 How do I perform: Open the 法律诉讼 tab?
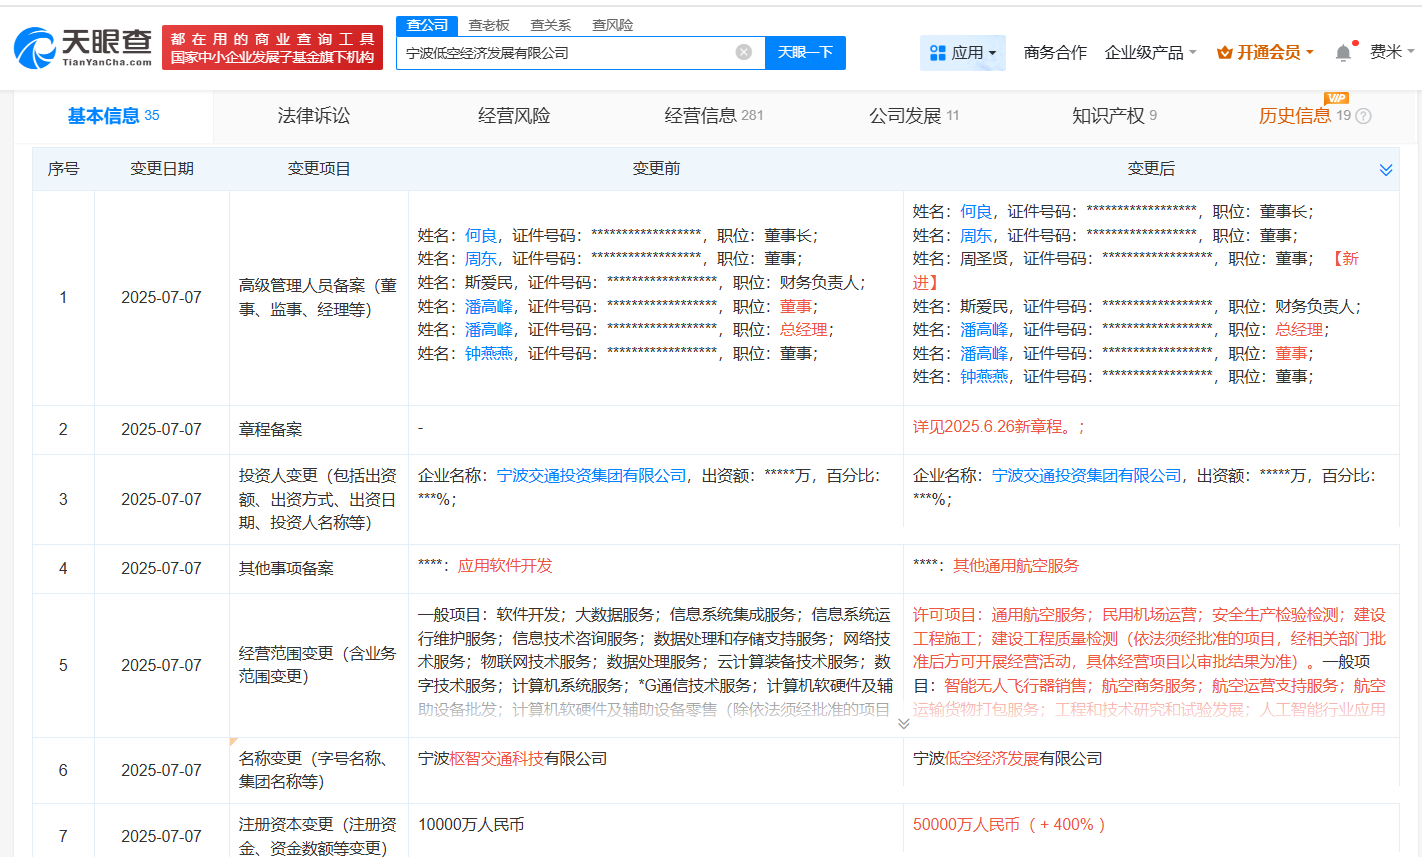pyautogui.click(x=314, y=116)
